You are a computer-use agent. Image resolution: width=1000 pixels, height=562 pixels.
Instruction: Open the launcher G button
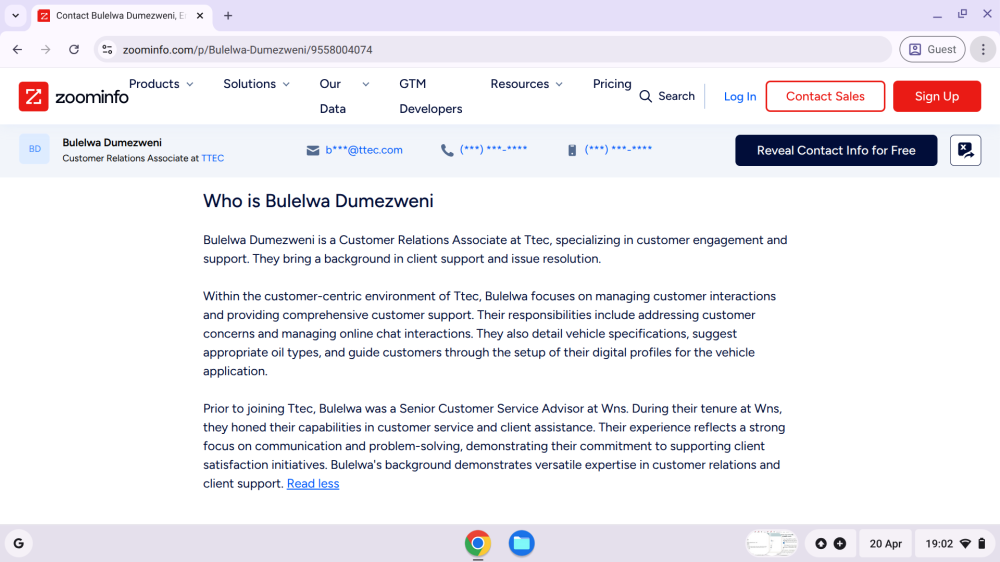point(18,544)
